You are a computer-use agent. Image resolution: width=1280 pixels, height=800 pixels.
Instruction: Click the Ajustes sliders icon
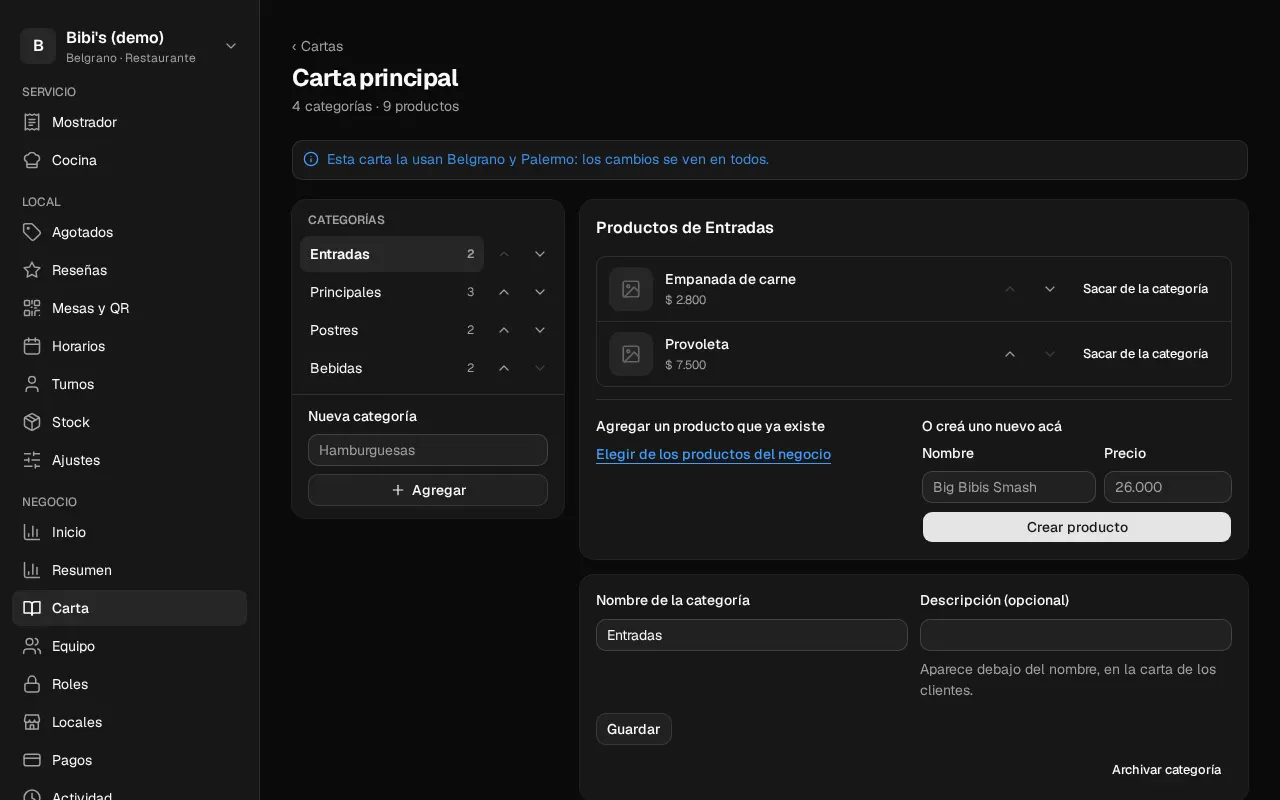[x=32, y=460]
